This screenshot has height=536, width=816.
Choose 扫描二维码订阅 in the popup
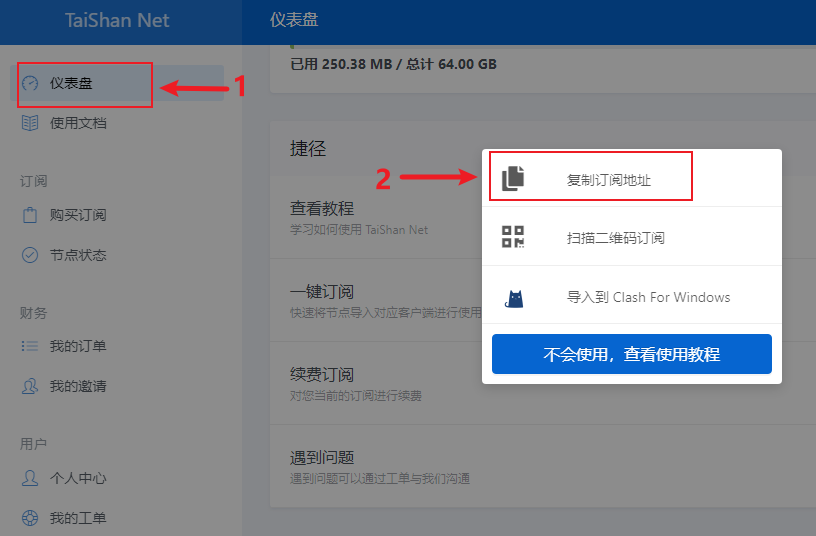[615, 238]
